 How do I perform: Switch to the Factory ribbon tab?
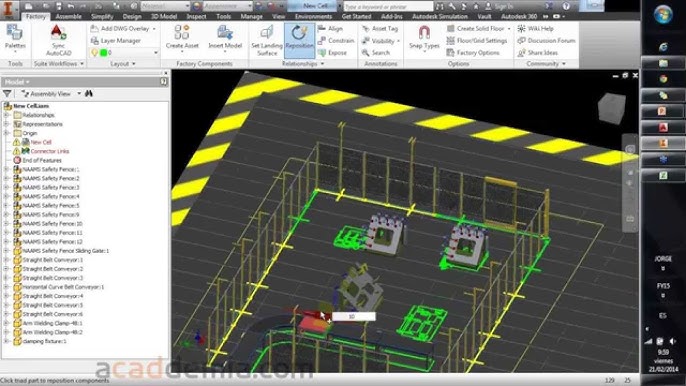(35, 17)
